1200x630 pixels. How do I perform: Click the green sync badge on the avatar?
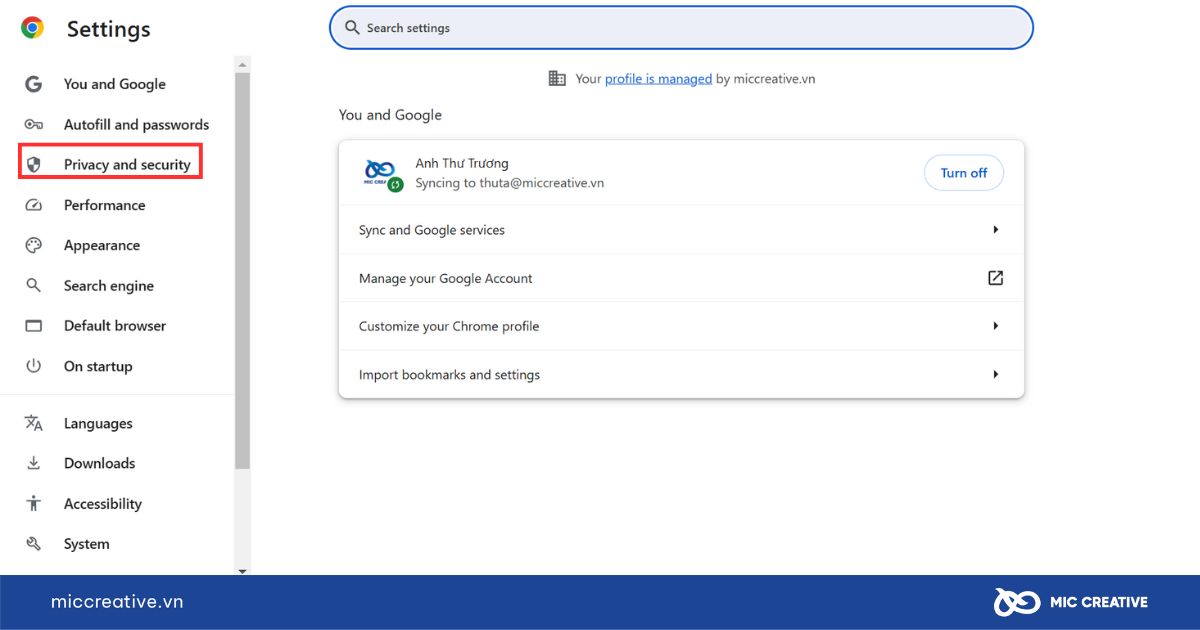tap(396, 185)
